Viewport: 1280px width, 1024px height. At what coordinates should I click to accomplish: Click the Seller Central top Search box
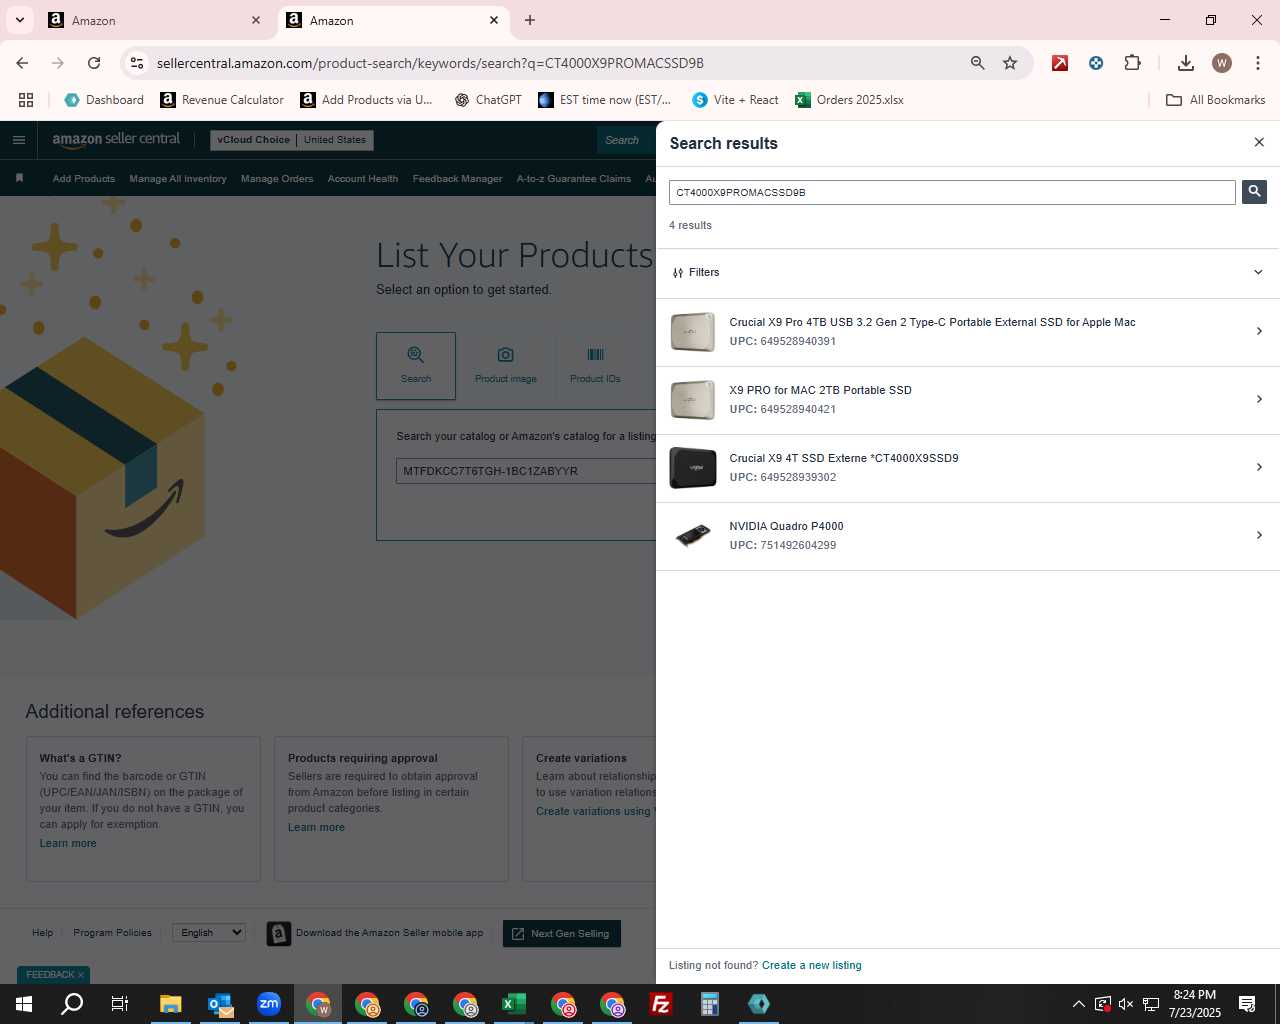click(626, 140)
